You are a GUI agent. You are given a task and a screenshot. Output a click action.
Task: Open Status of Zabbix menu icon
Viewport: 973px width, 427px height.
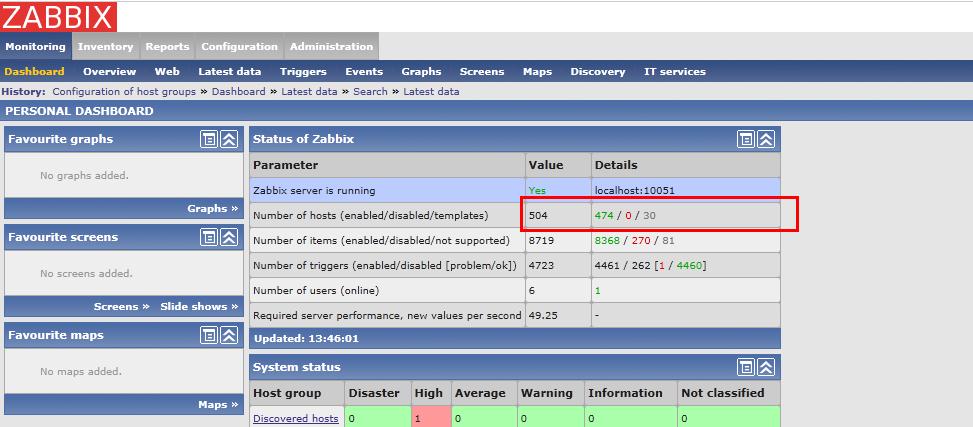[746, 139]
